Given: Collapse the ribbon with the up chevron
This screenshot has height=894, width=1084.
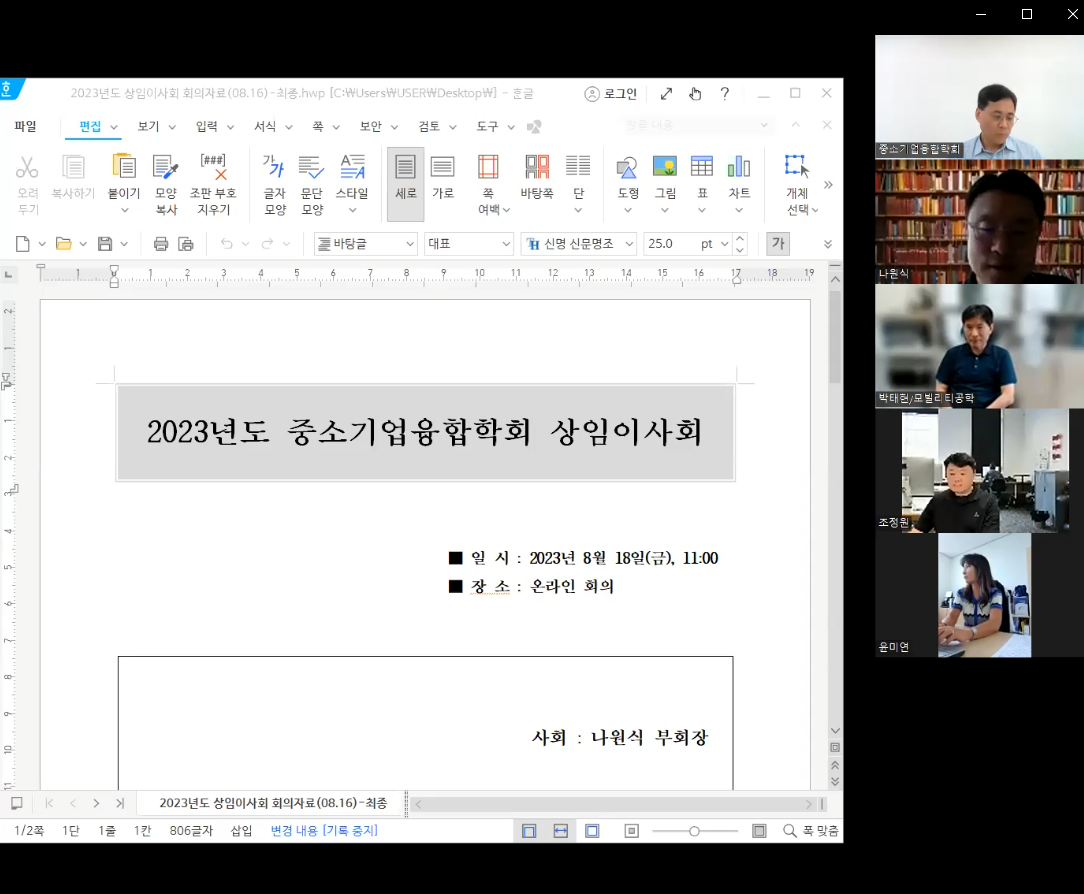Looking at the screenshot, I should [x=796, y=124].
